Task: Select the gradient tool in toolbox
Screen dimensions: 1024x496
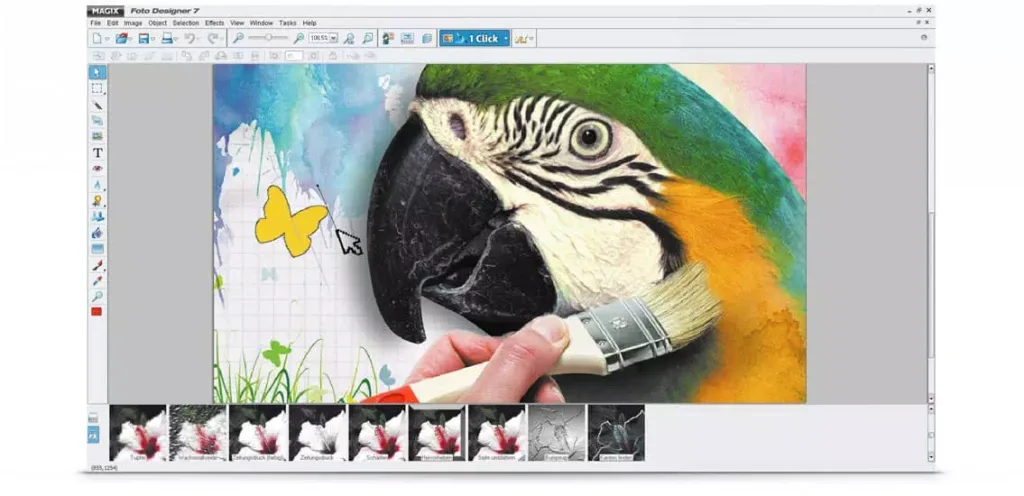Action: (97, 249)
